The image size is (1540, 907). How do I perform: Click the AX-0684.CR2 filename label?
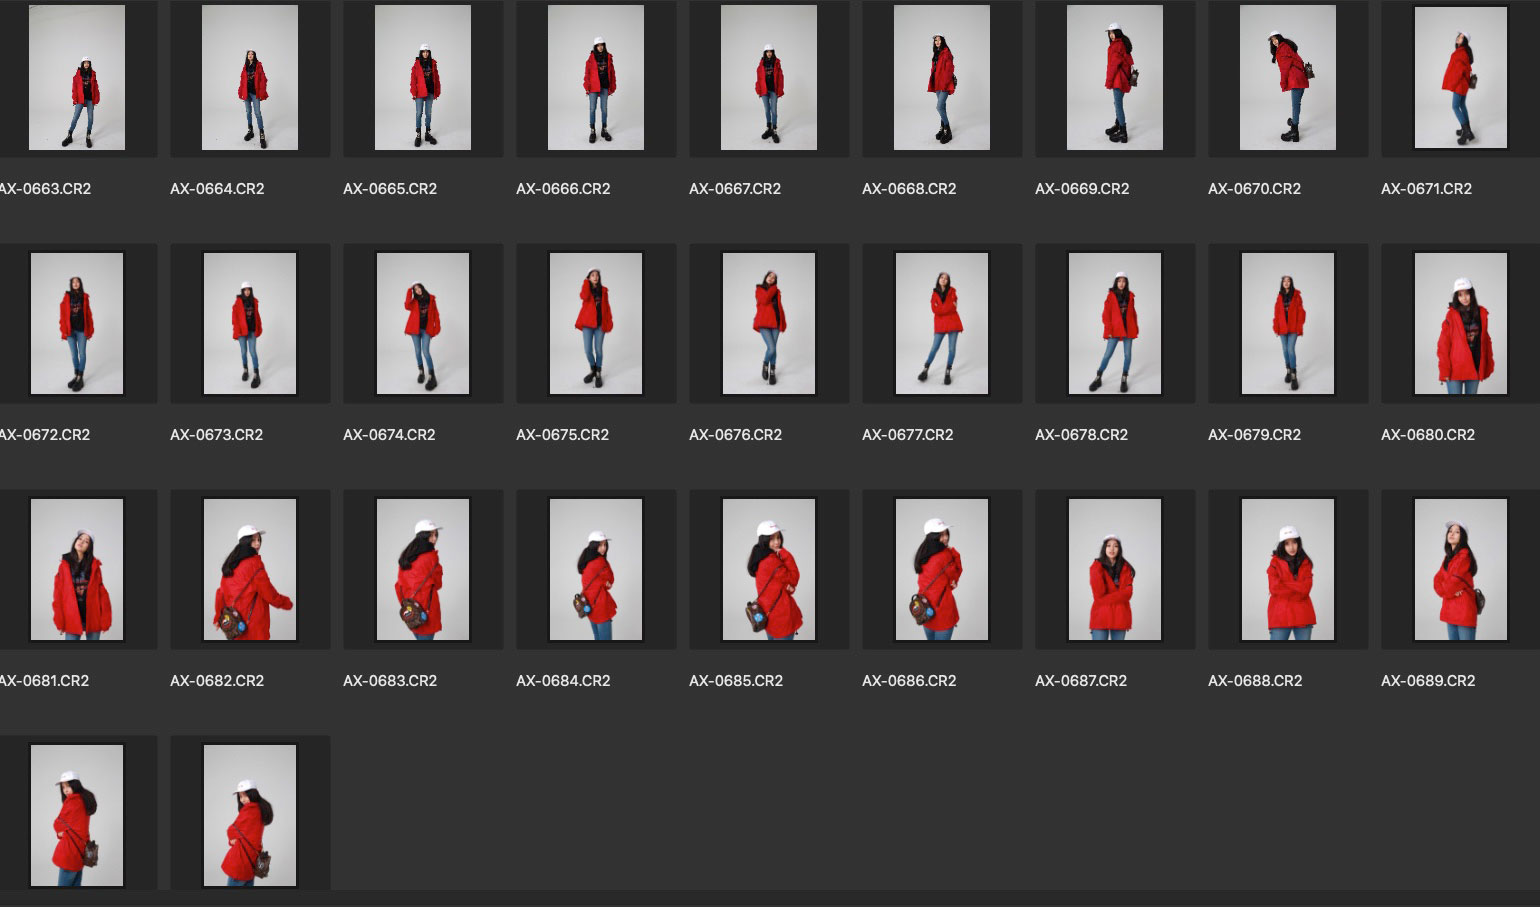tap(563, 681)
